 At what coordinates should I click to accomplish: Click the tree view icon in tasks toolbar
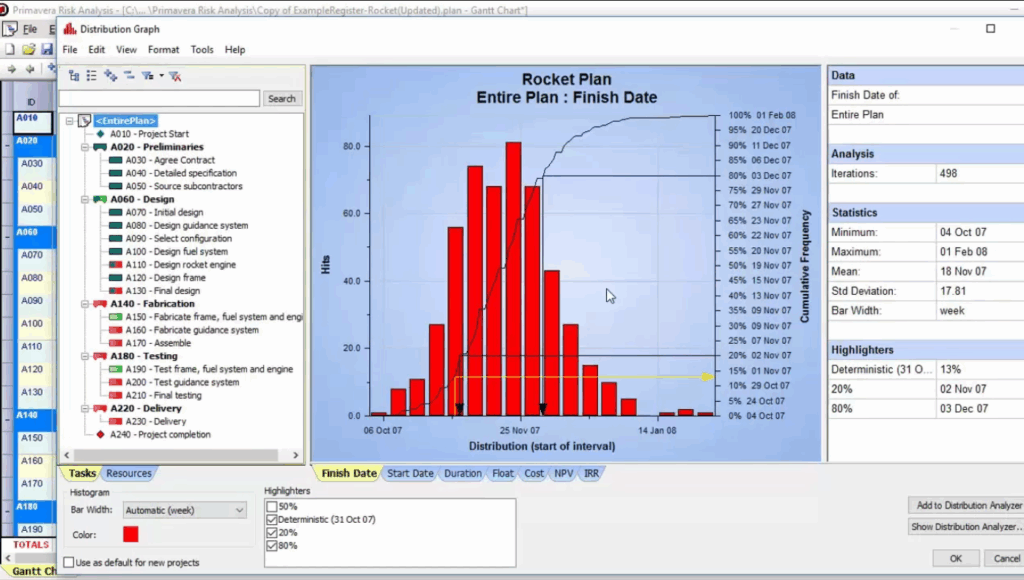pos(74,76)
